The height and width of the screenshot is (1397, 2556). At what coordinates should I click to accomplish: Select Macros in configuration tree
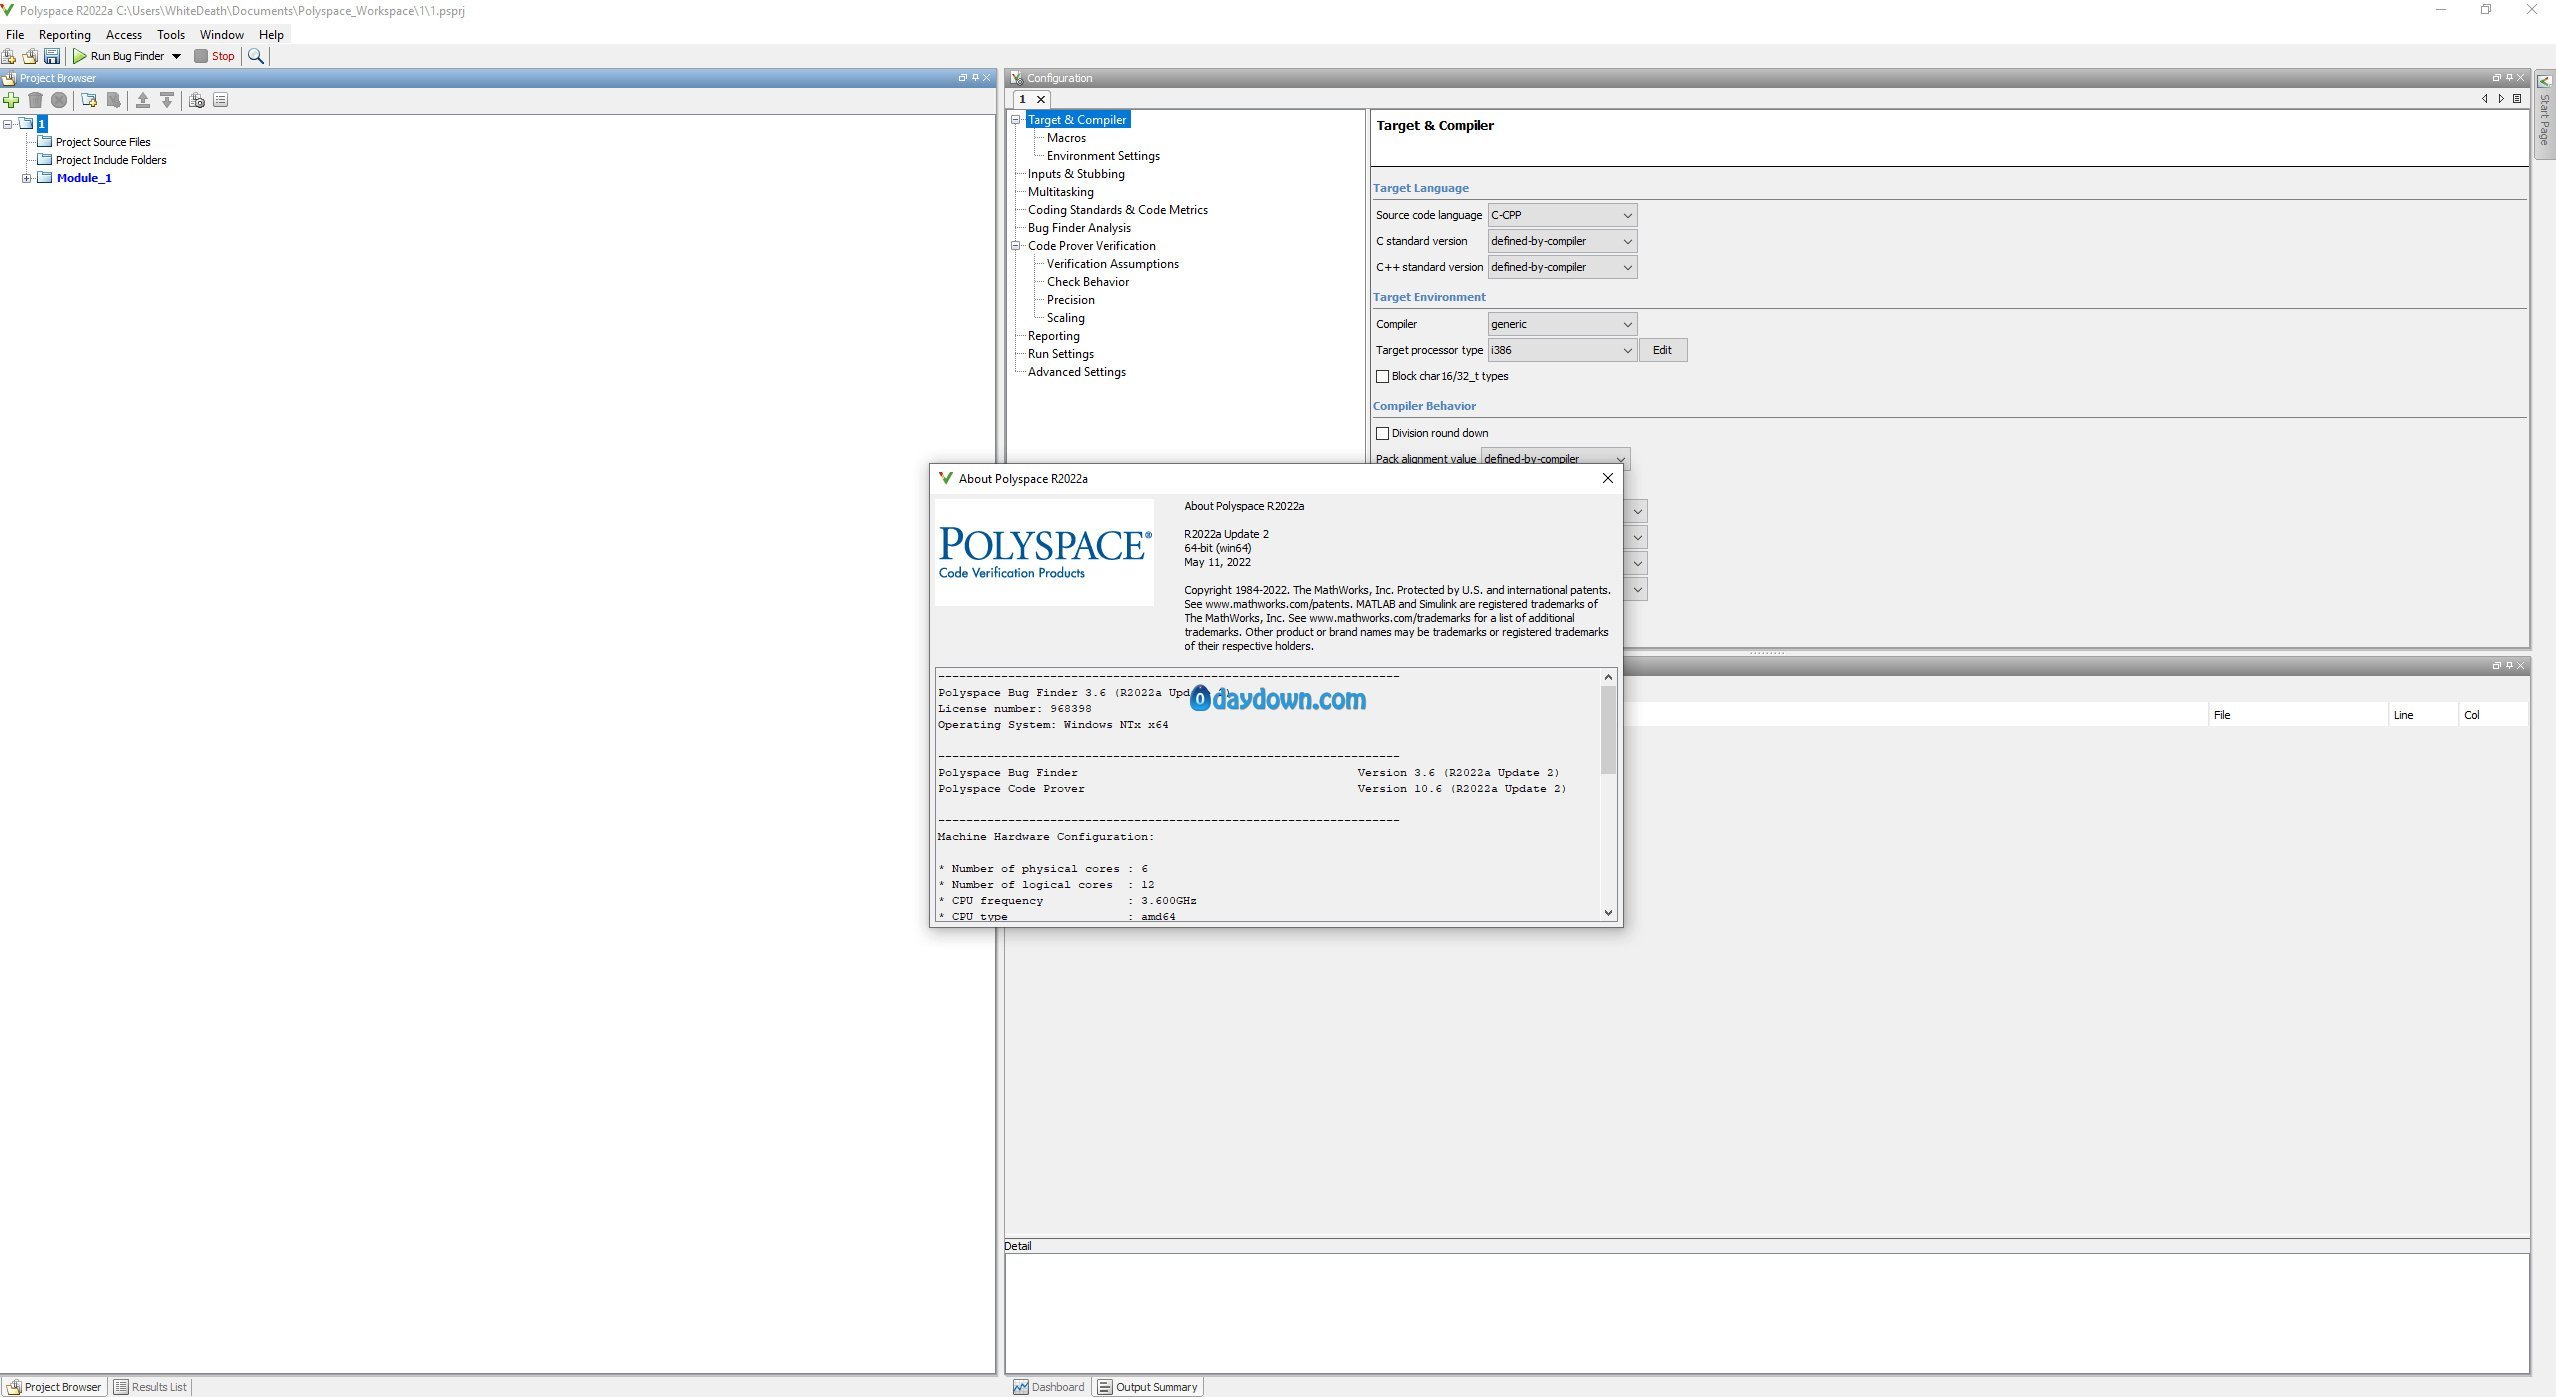pyautogui.click(x=1066, y=138)
